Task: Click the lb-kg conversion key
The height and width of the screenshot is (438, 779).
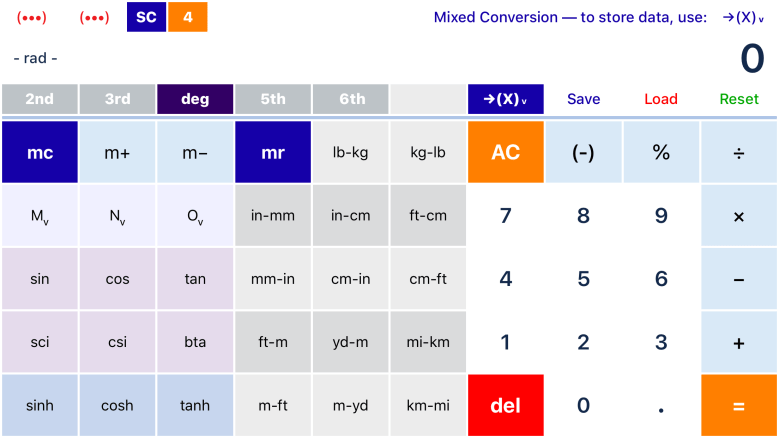Action: coord(351,153)
